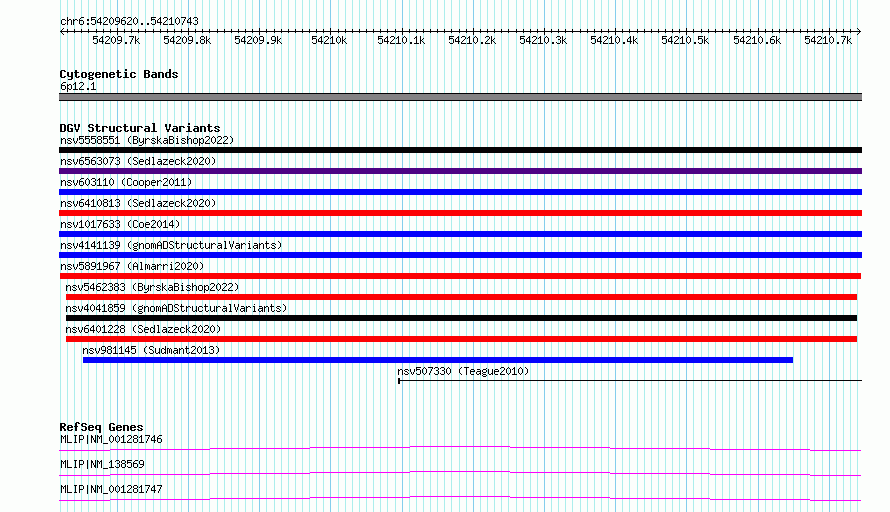This screenshot has width=890, height=512.
Task: Click the 54210k ruler position
Action: point(329,40)
